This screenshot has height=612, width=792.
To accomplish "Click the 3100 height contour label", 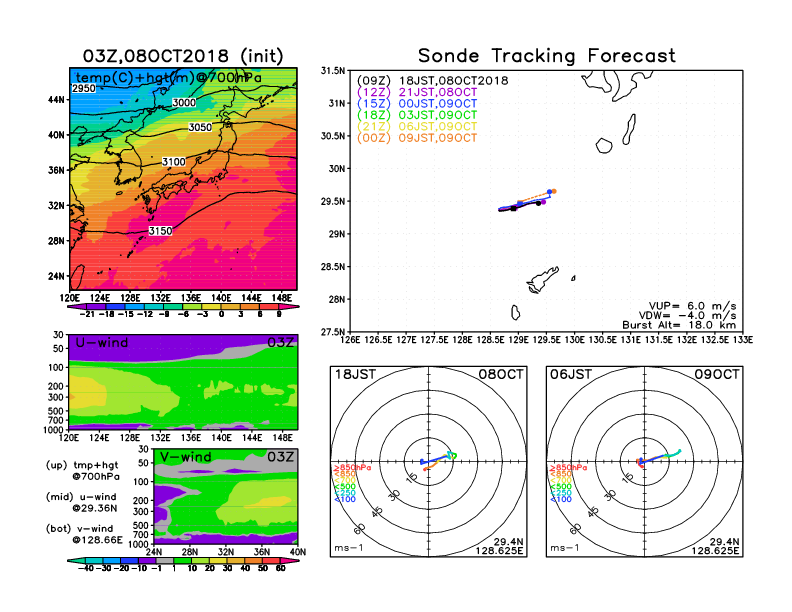I will 174,162.
